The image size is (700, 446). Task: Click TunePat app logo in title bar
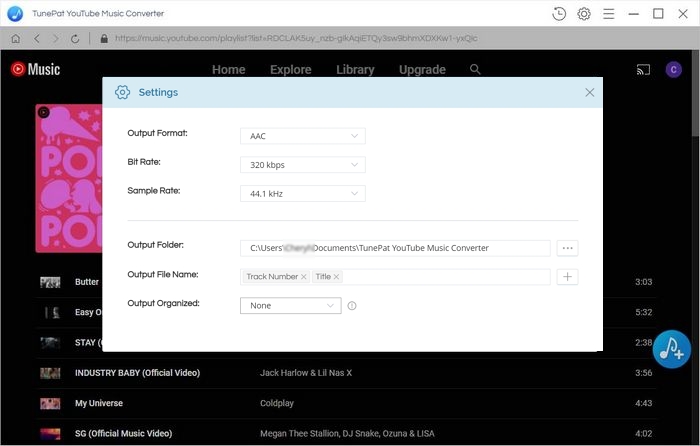15,14
